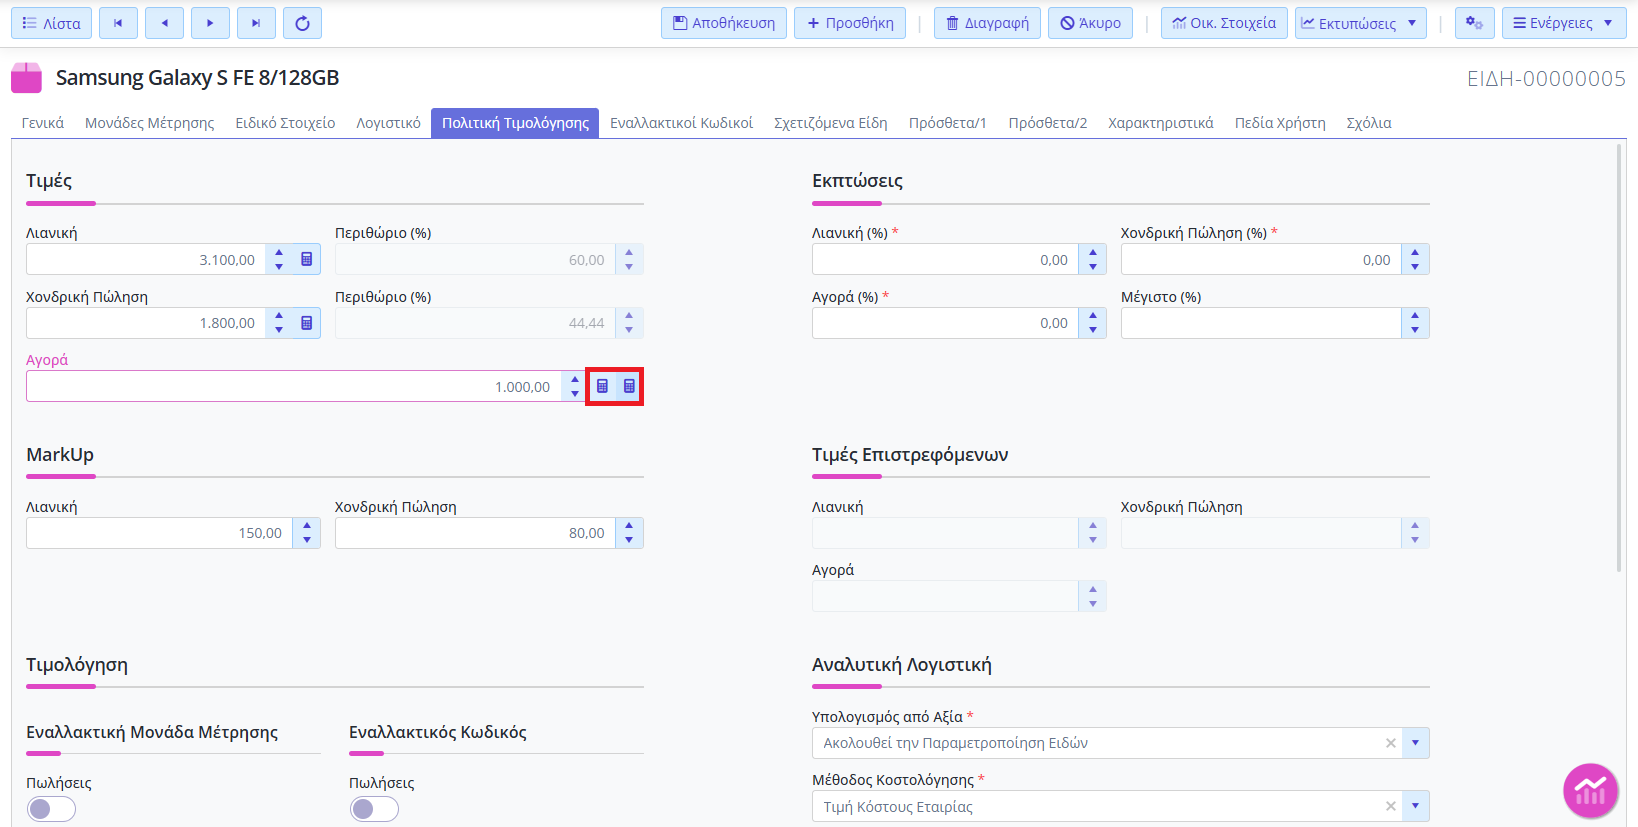This screenshot has width=1638, height=827.
Task: Open the pink analytics chart floating button
Action: point(1590,791)
